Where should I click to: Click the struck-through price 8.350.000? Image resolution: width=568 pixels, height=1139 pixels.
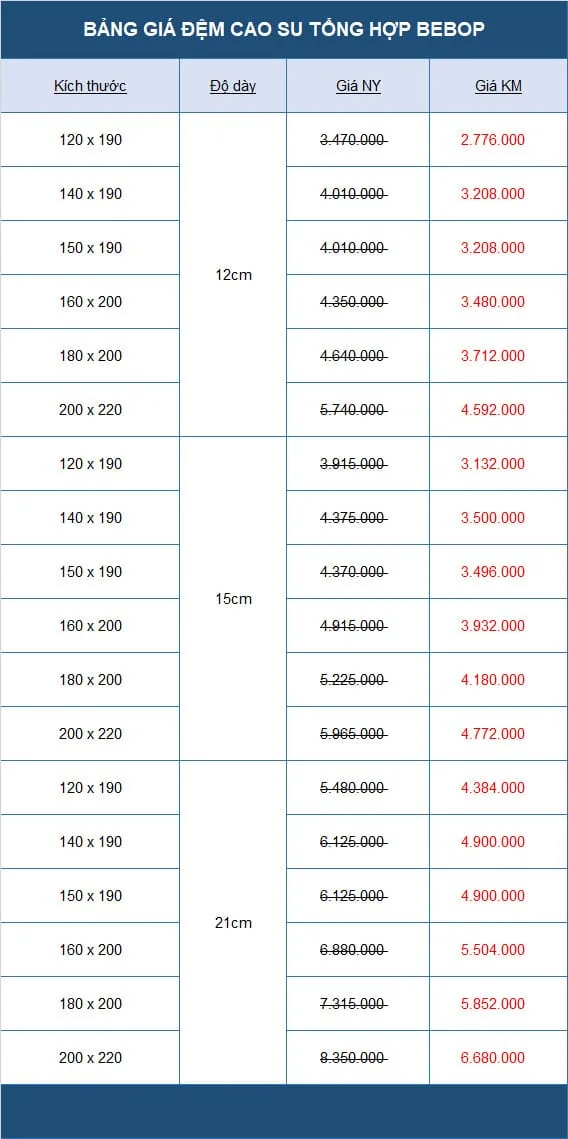pyautogui.click(x=353, y=1058)
